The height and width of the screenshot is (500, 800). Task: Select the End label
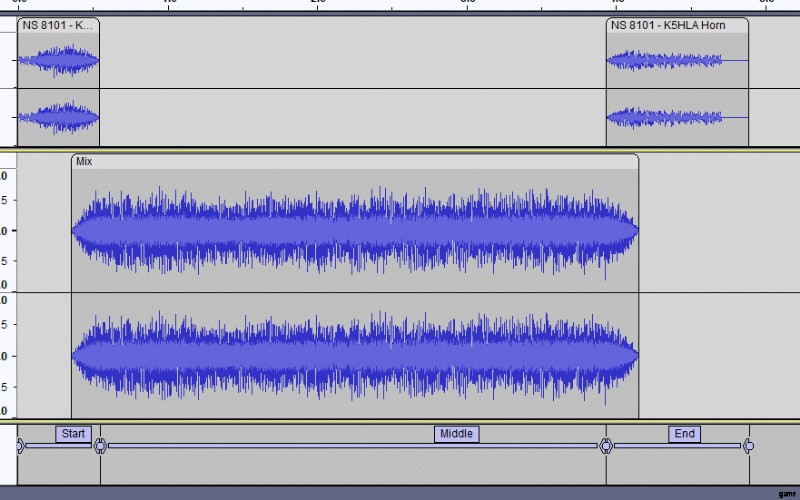coord(684,434)
